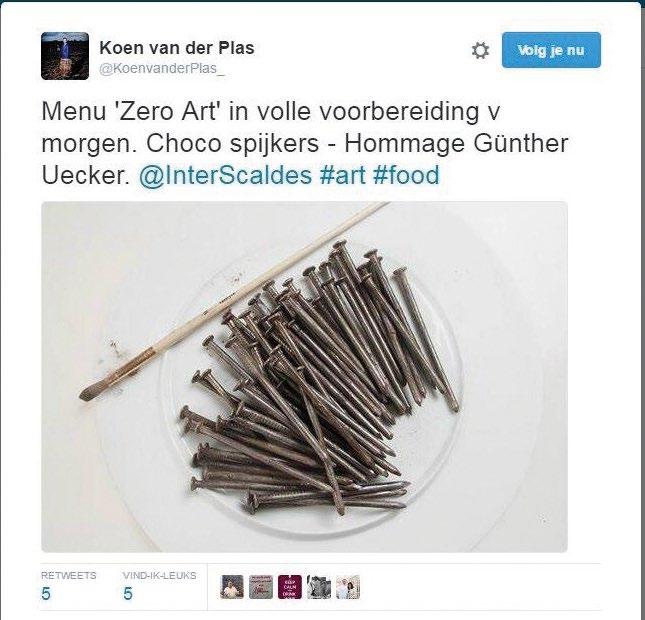Follow the #food hashtag
The image size is (645, 620).
coord(406,175)
